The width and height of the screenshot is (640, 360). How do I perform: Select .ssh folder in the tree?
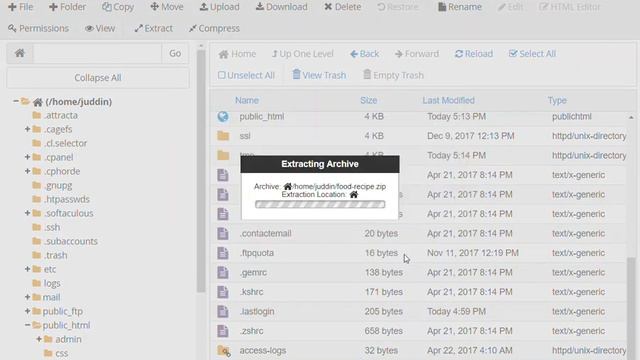click(x=51, y=227)
